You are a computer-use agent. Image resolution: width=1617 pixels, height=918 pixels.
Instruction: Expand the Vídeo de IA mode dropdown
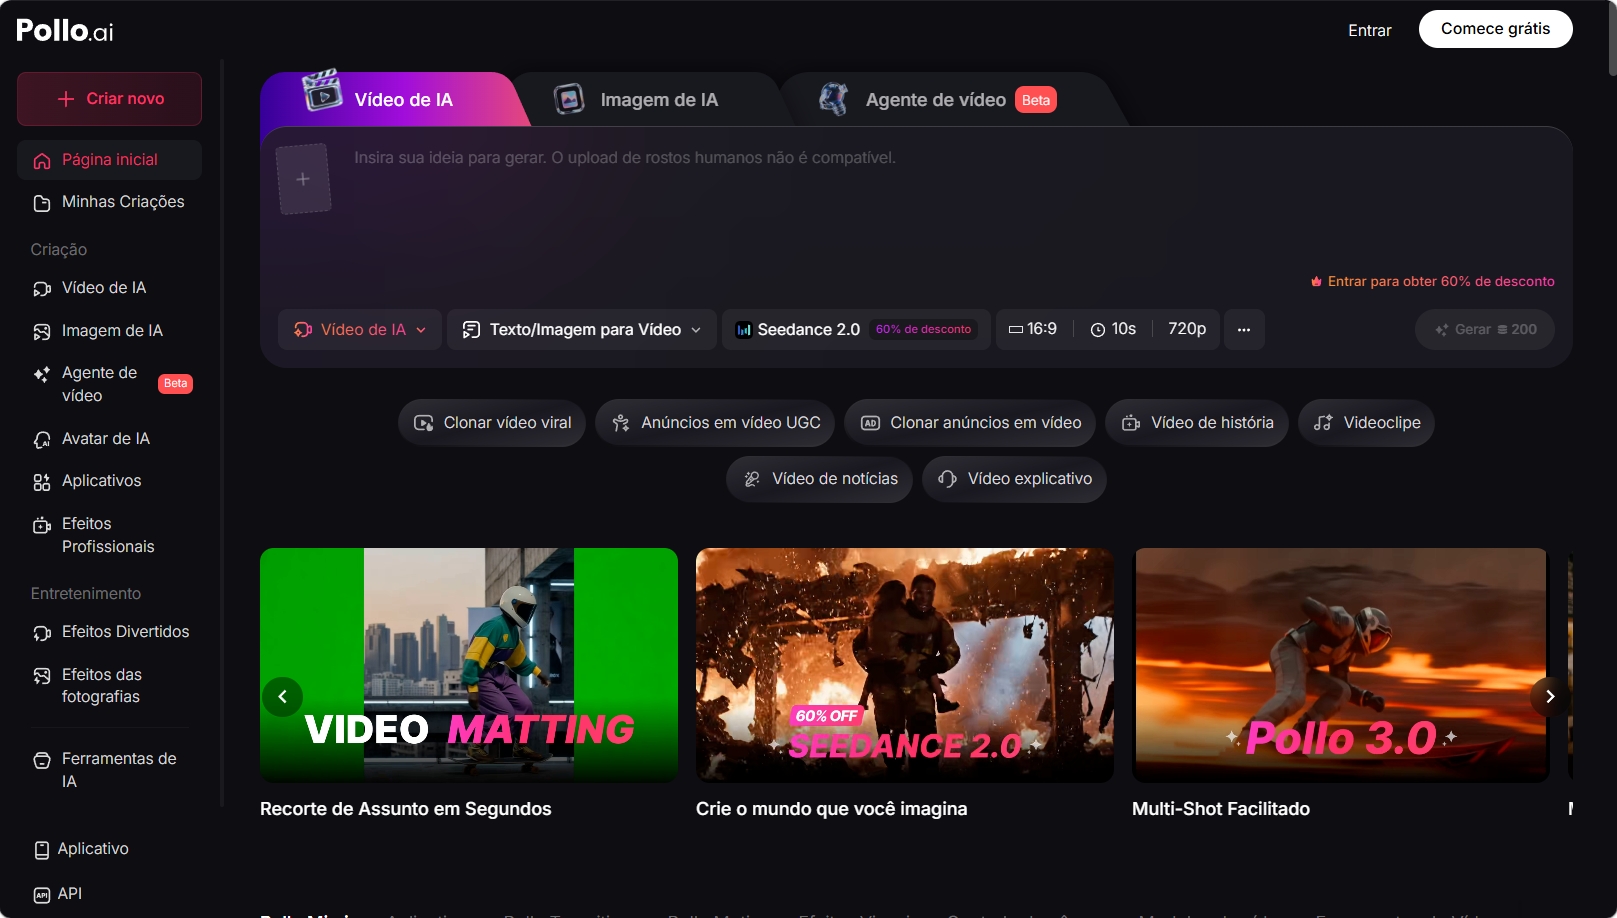pos(360,330)
